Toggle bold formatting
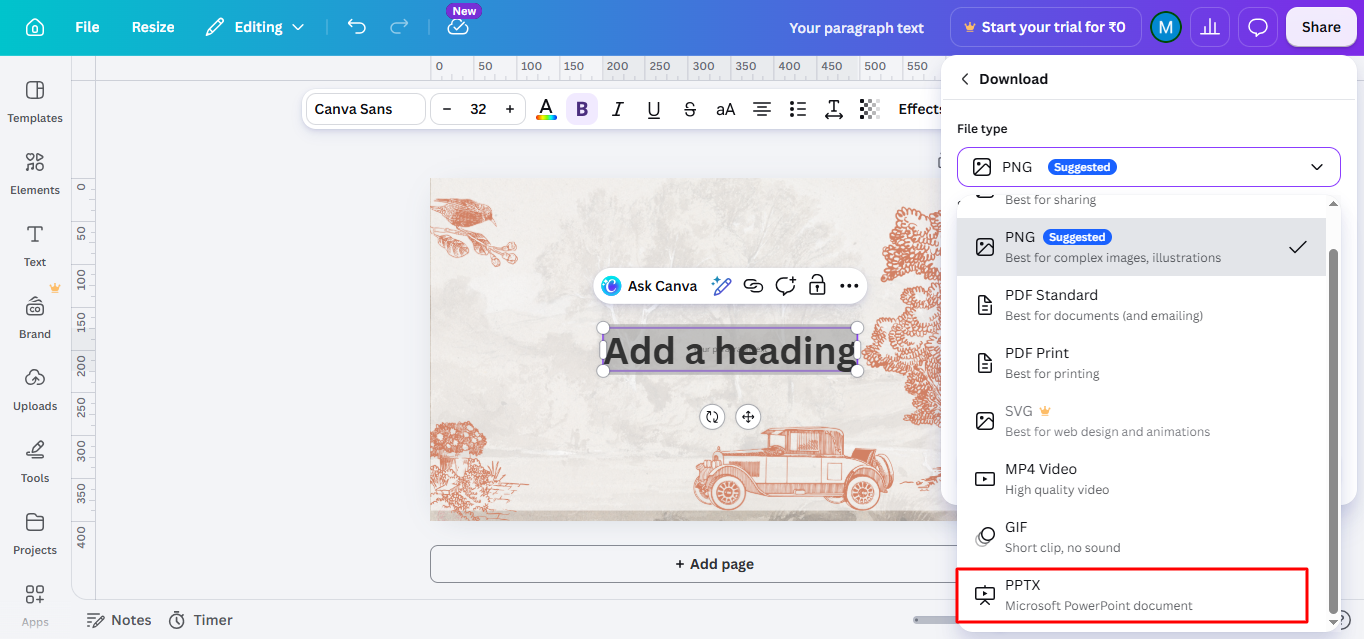The image size is (1364, 639). point(582,109)
